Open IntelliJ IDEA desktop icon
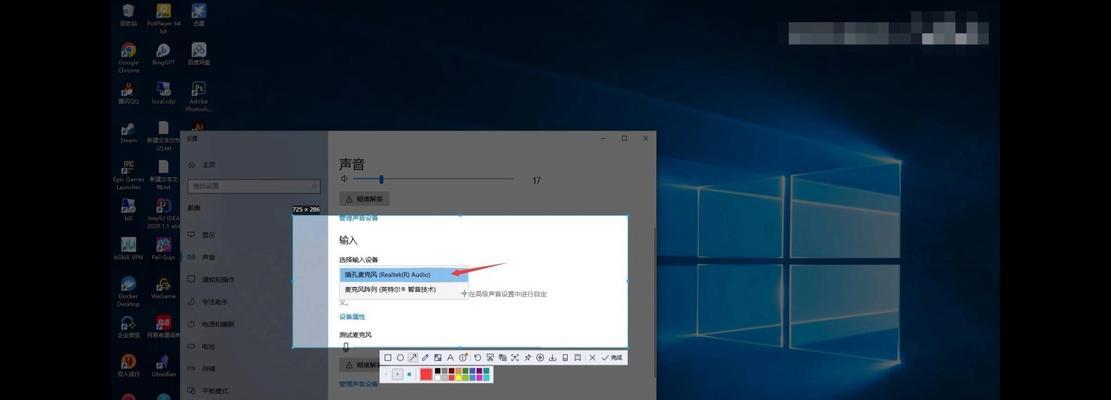1111x400 pixels. point(163,213)
